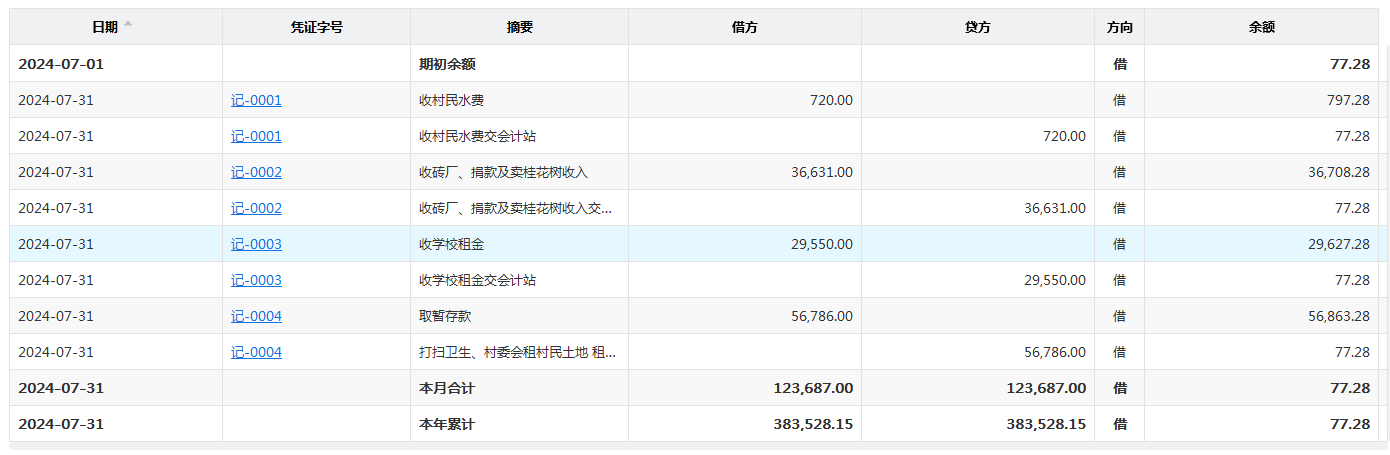The height and width of the screenshot is (455, 1390).
Task: Select the 期初余额 opening balance row
Action: (x=447, y=64)
